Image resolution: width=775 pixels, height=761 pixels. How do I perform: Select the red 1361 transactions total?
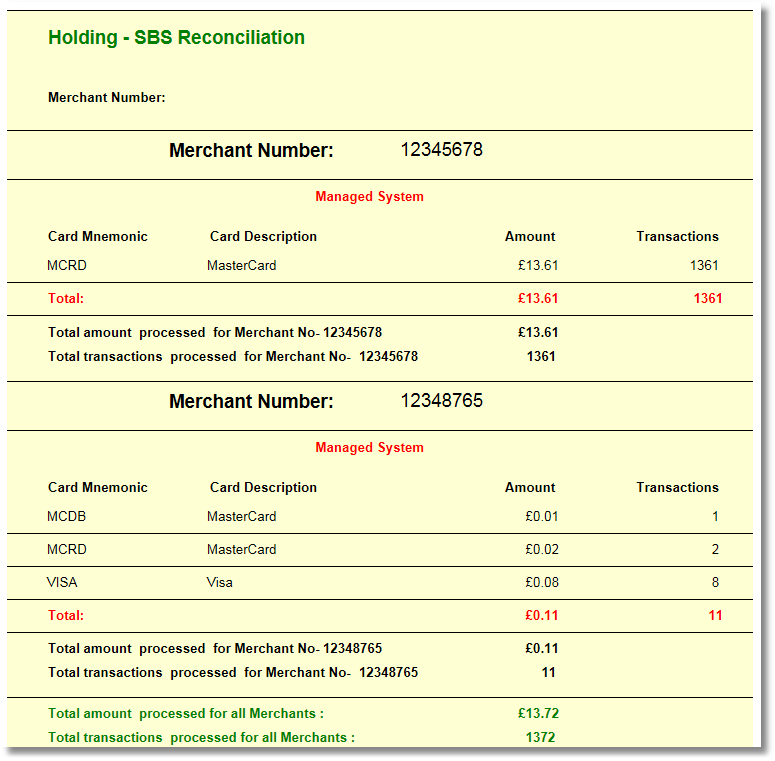(707, 298)
